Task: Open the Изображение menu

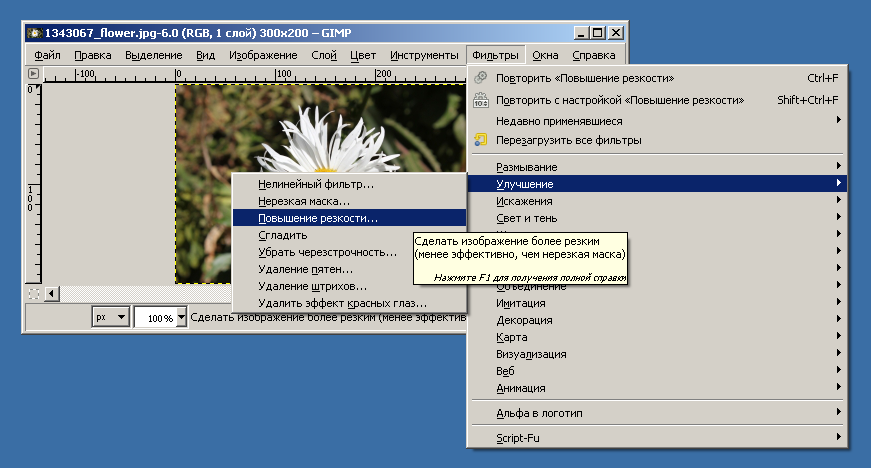Action: (263, 55)
